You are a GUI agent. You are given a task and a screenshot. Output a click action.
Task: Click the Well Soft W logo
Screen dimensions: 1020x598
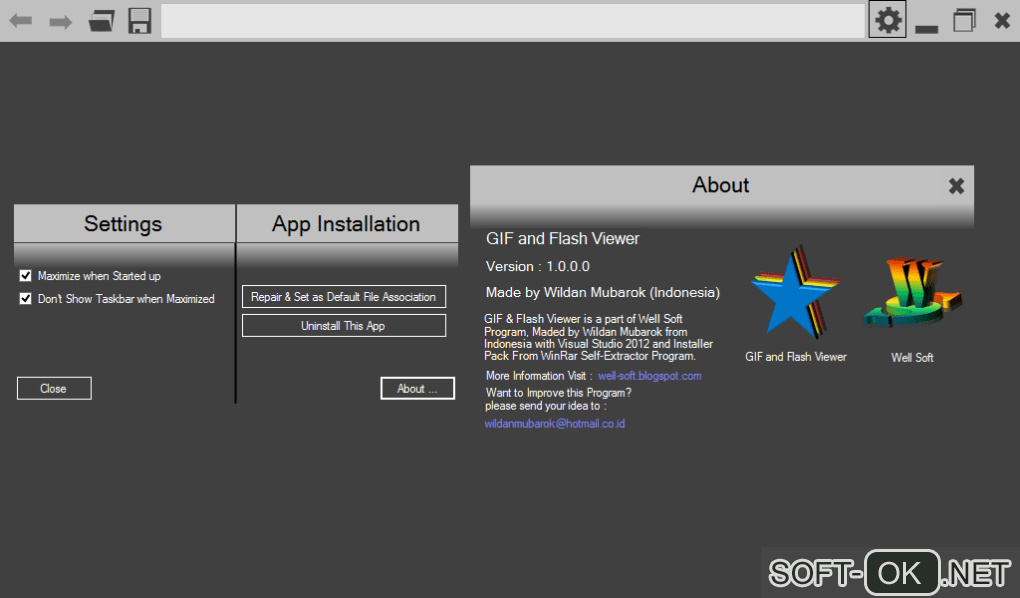click(x=913, y=292)
